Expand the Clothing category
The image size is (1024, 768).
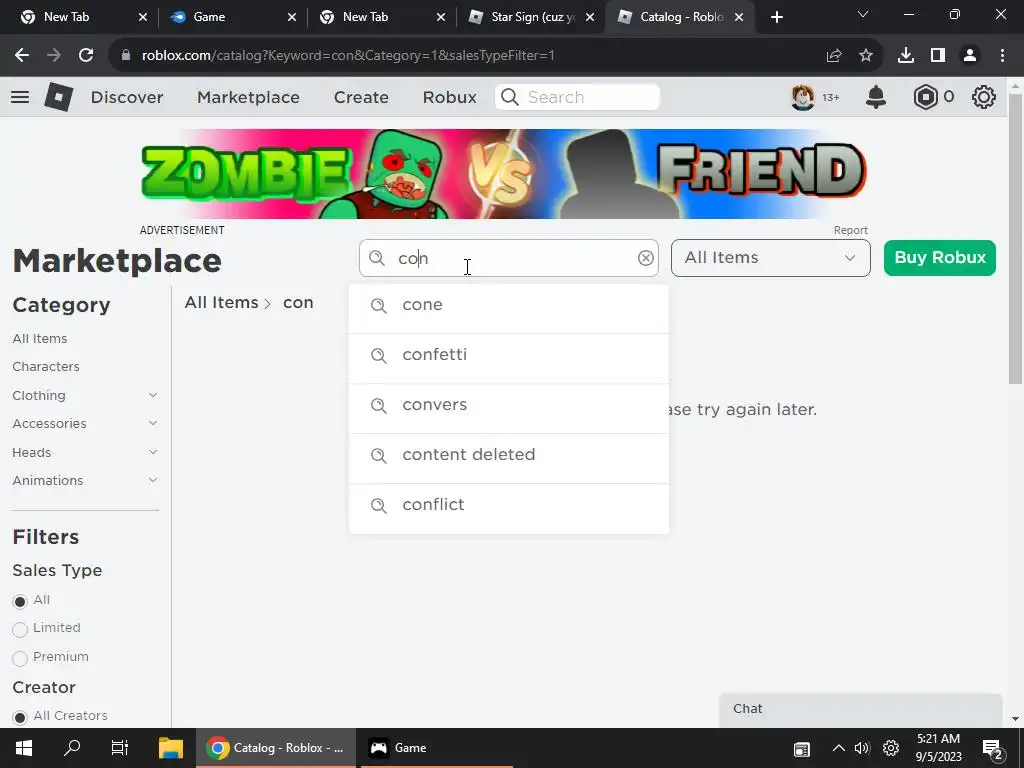point(153,395)
